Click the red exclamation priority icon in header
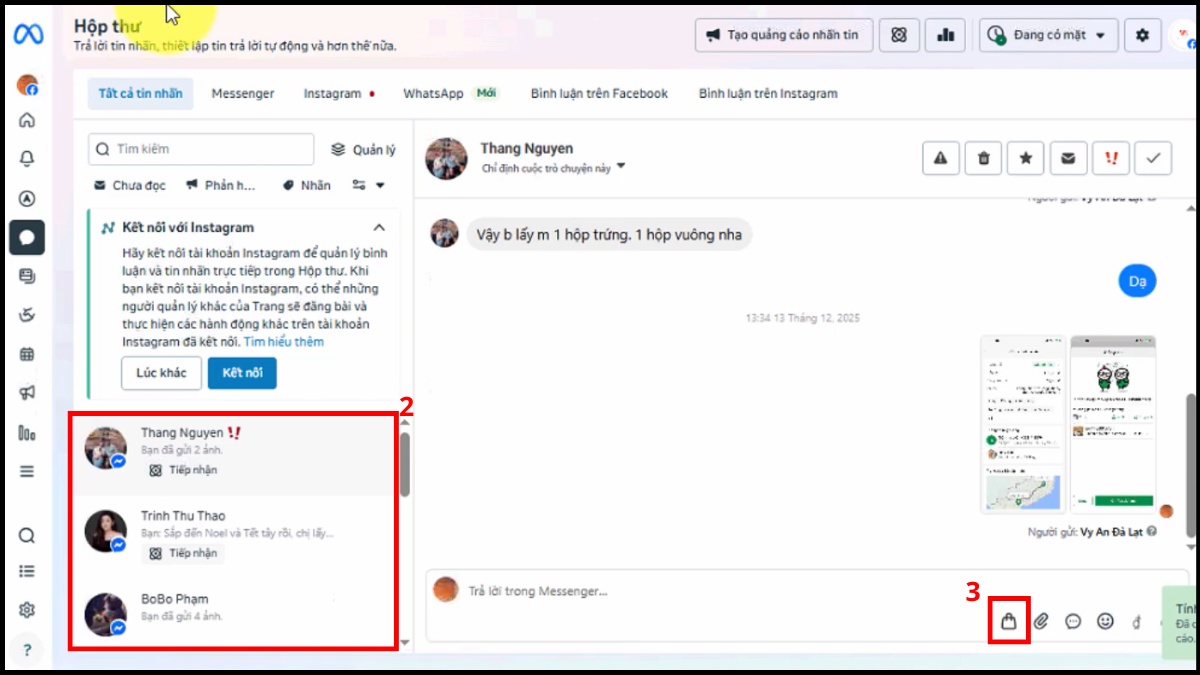The width and height of the screenshot is (1200, 675). point(1111,158)
